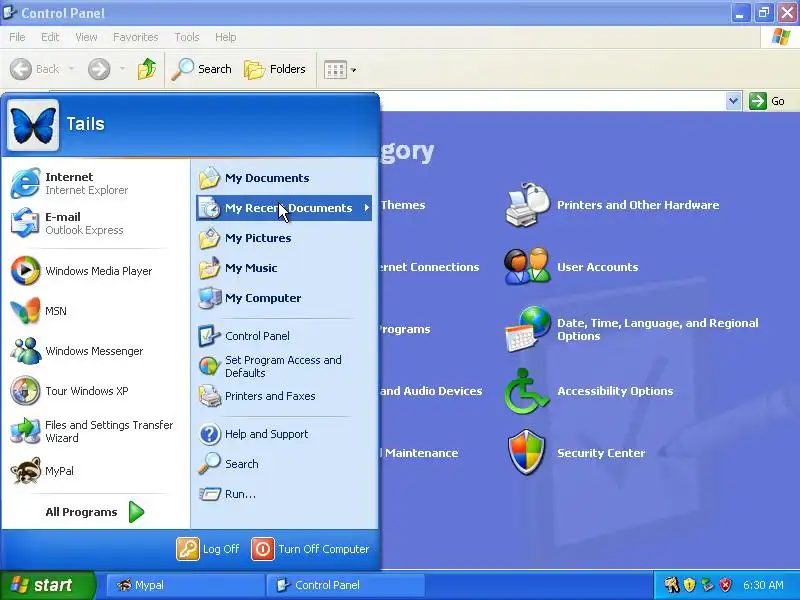Screen dimensions: 800x600
Task: Open the Forward history dropdown arrow
Action: pyautogui.click(x=122, y=69)
